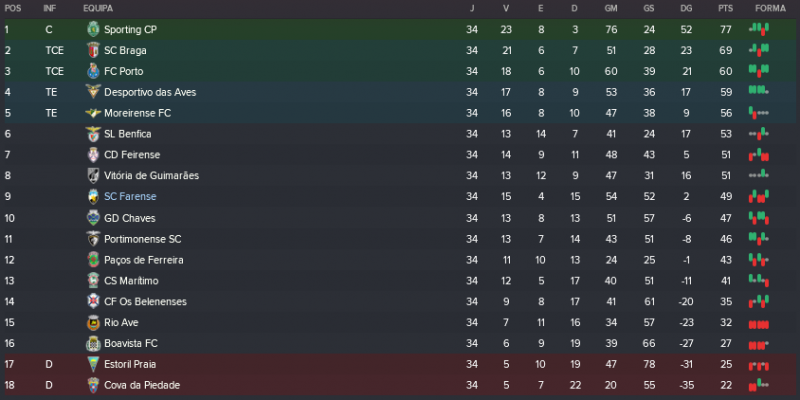Click the DG goal difference header
This screenshot has height=400, width=800.
tap(685, 8)
